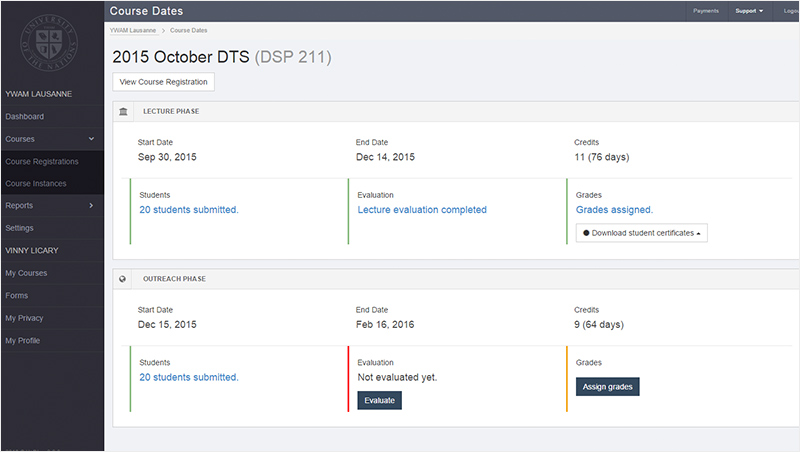Click the Outreach Phase globe icon
This screenshot has width=800, height=452.
(123, 279)
